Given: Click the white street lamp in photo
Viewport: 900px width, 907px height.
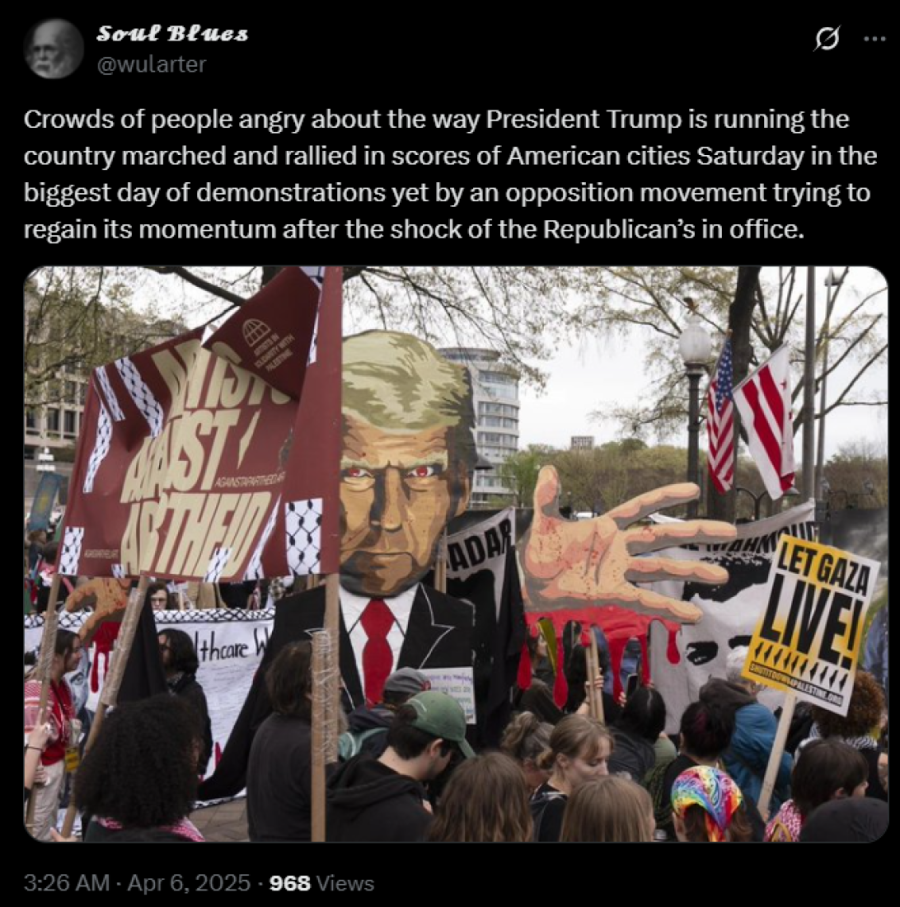Looking at the screenshot, I should click(694, 342).
